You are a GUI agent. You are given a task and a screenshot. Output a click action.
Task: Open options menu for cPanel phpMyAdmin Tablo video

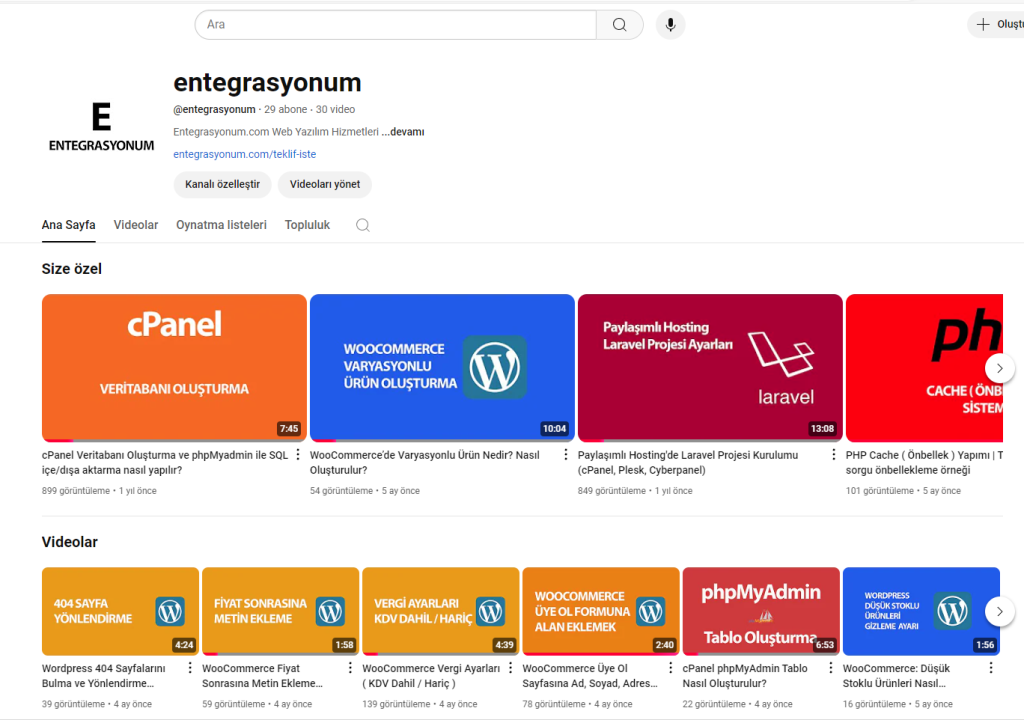click(831, 668)
